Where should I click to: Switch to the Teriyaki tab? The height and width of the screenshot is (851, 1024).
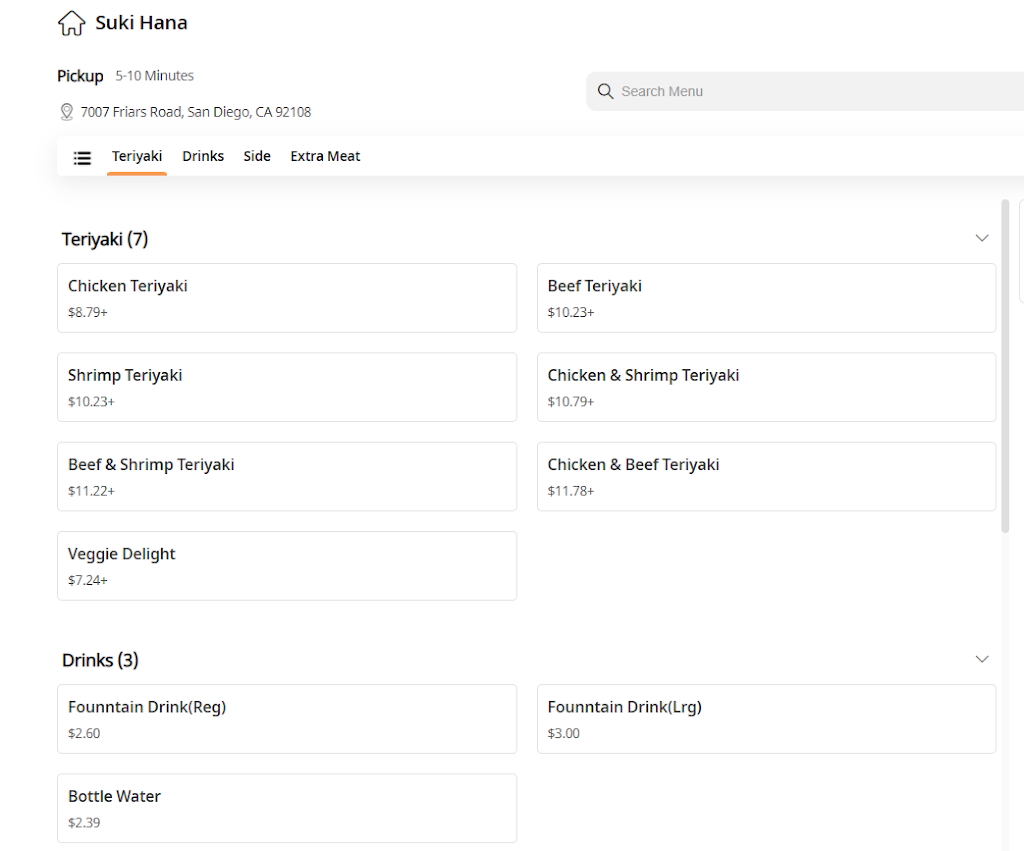[137, 156]
